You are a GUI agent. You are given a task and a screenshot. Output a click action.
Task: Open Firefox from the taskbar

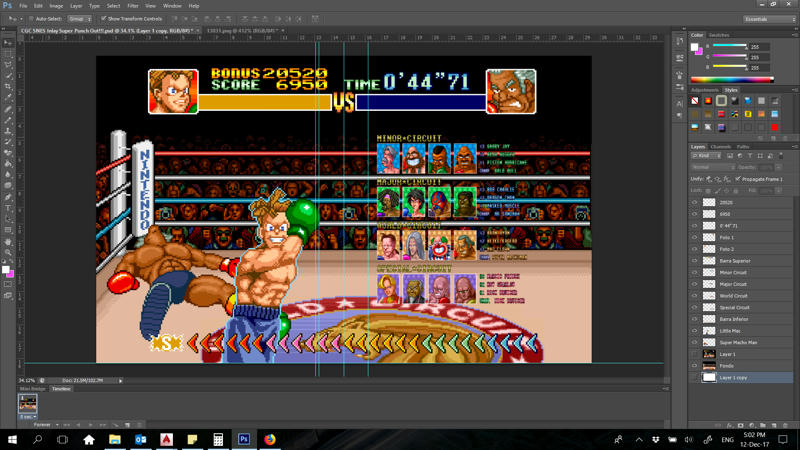[x=270, y=439]
